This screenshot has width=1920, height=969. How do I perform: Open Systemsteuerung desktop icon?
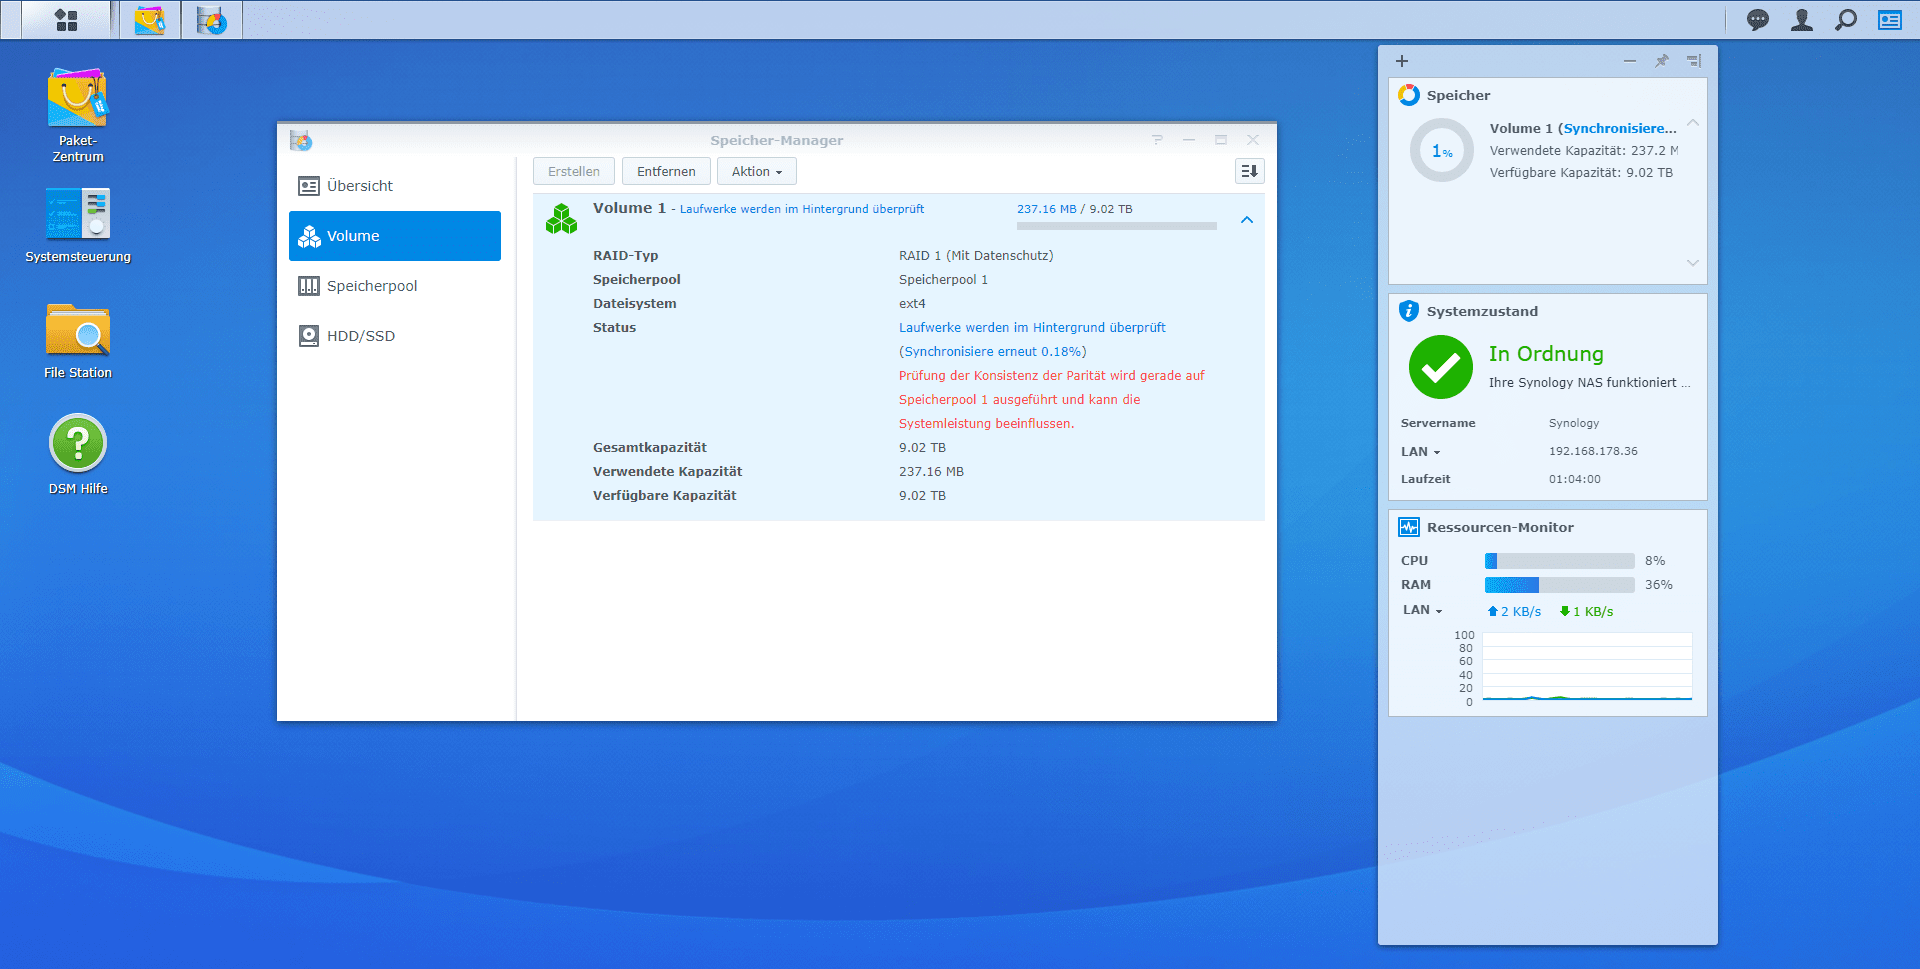(78, 226)
